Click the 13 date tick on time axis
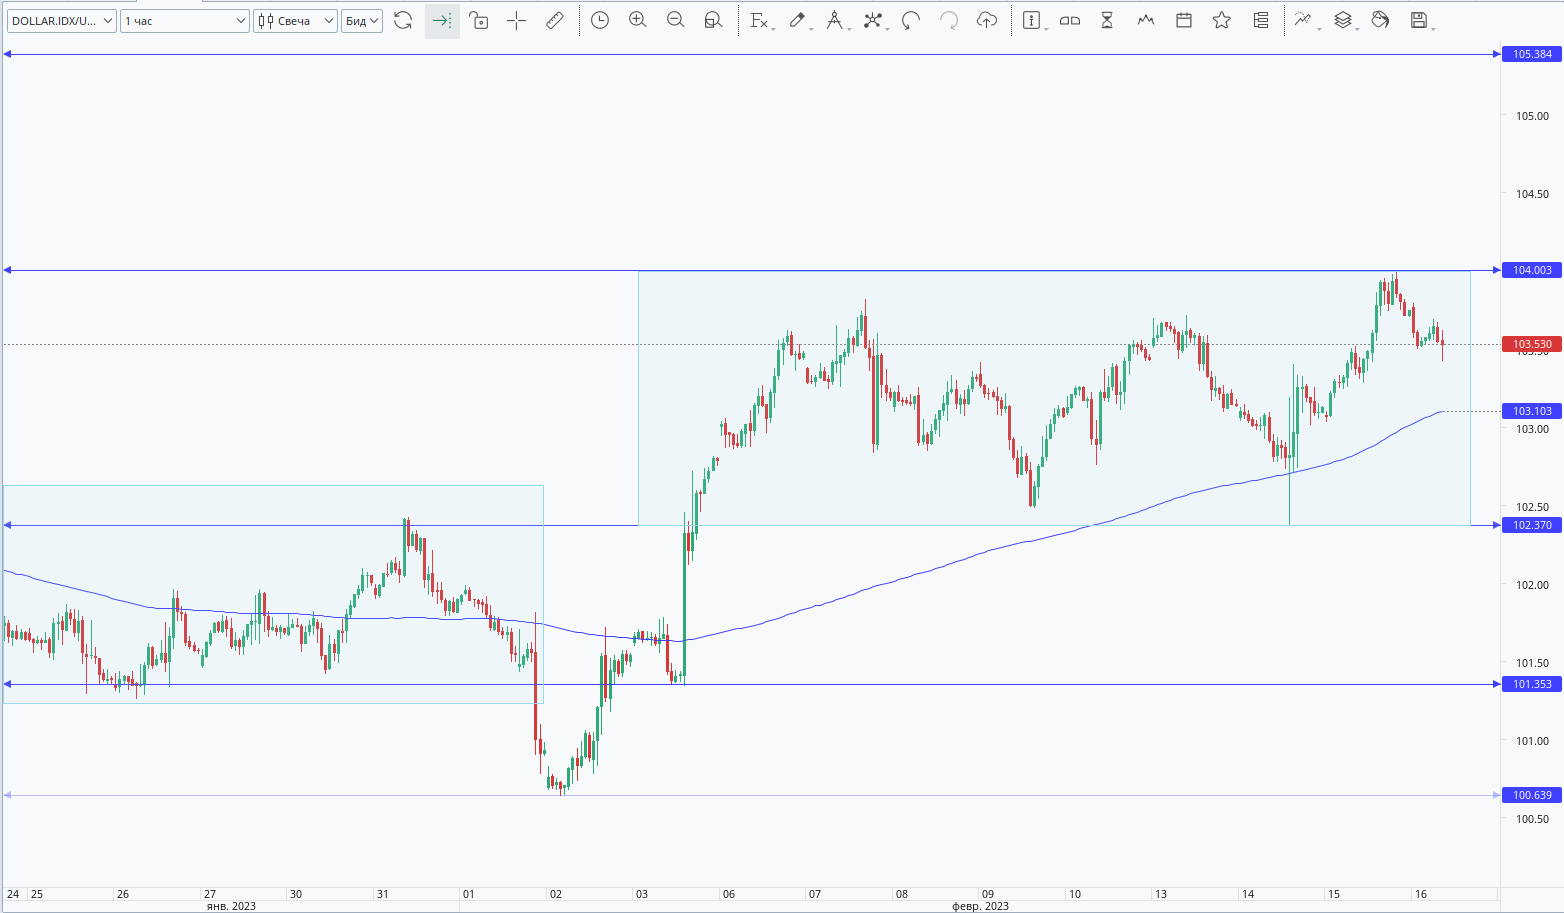 [x=1160, y=894]
